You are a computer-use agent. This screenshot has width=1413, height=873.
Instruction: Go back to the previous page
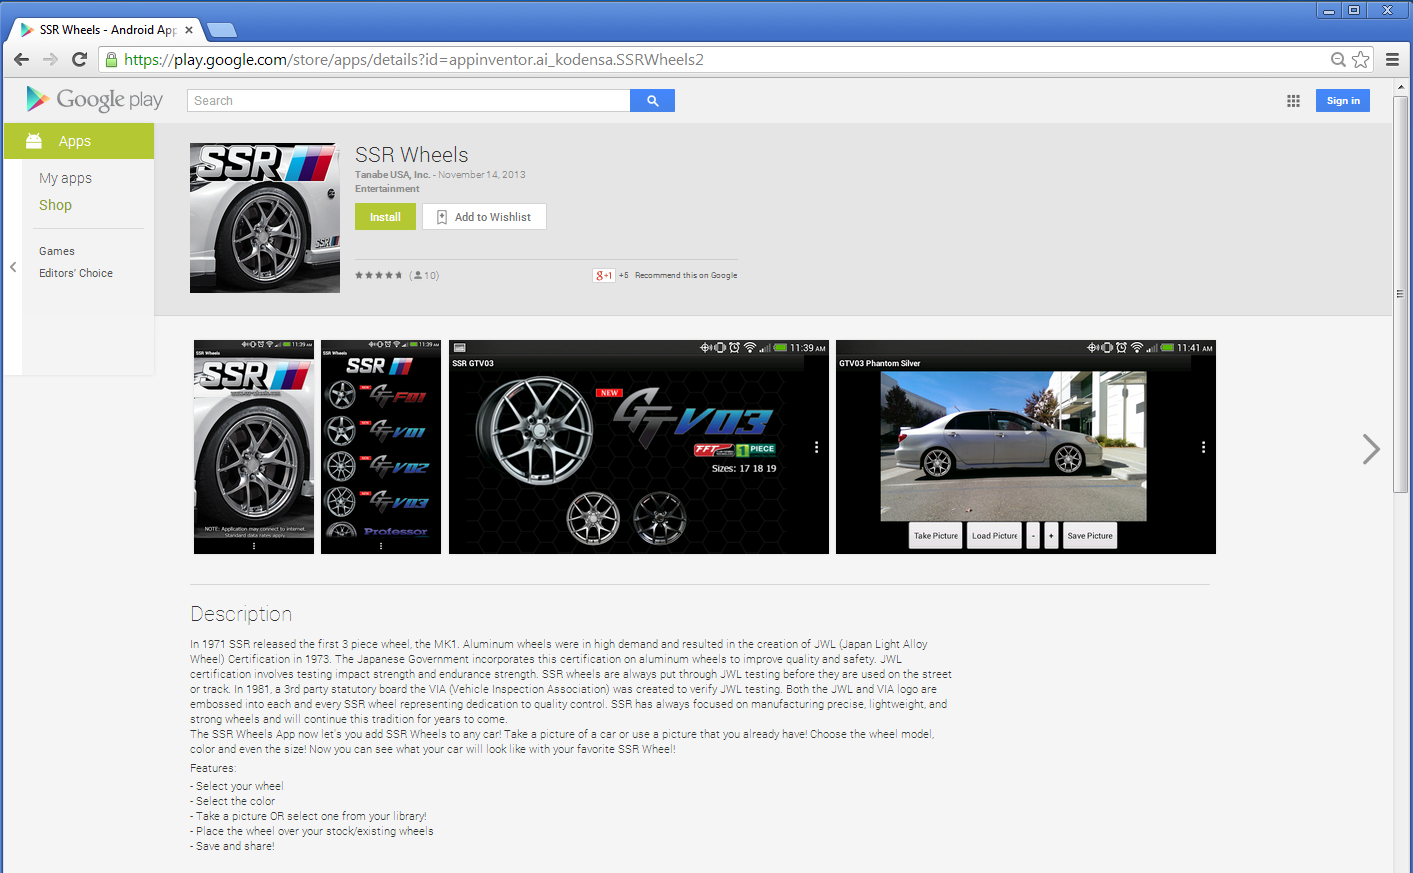[x=21, y=60]
